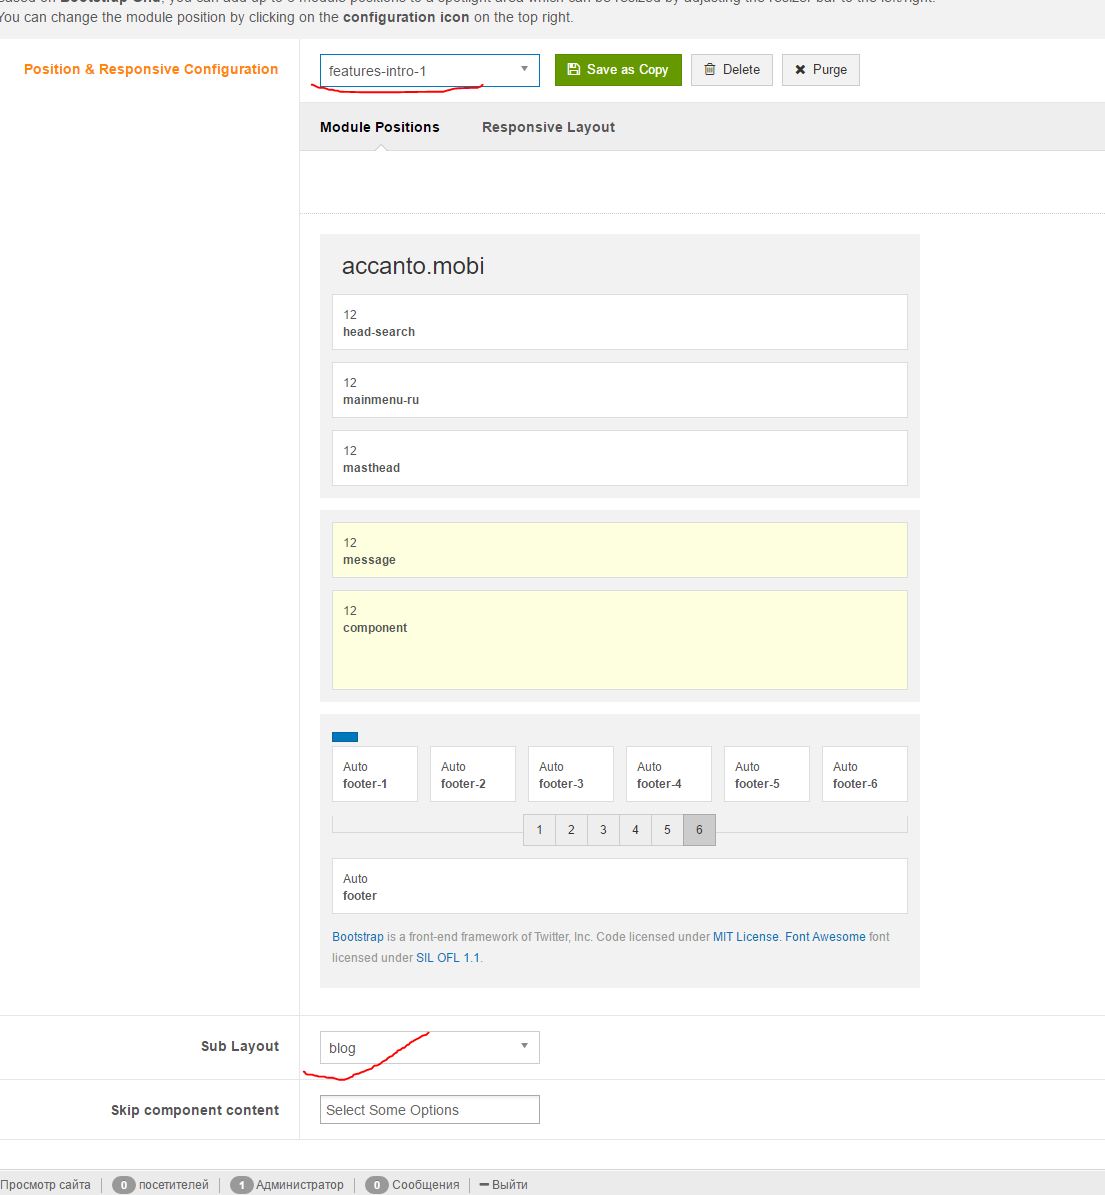Click the Skip component content label

pos(195,1110)
